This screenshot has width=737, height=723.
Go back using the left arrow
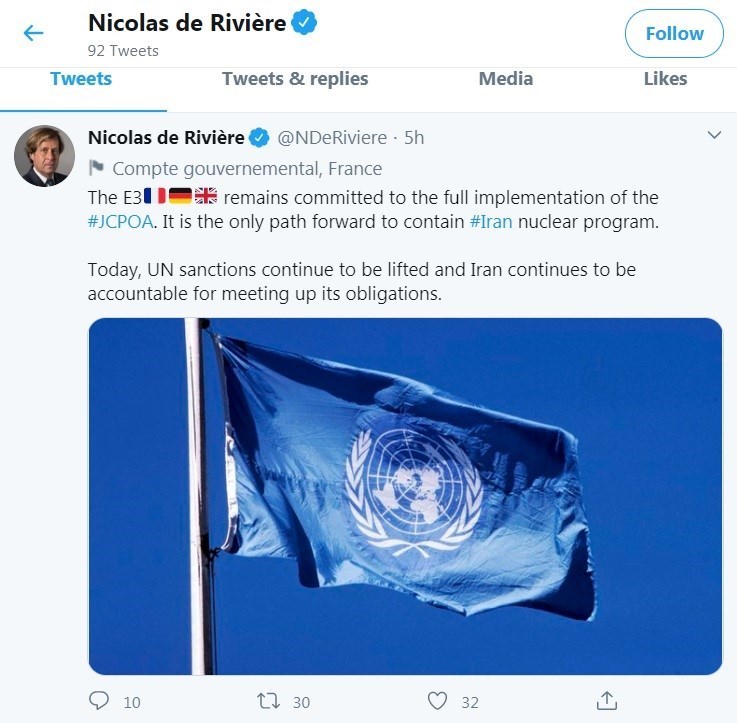tap(33, 33)
